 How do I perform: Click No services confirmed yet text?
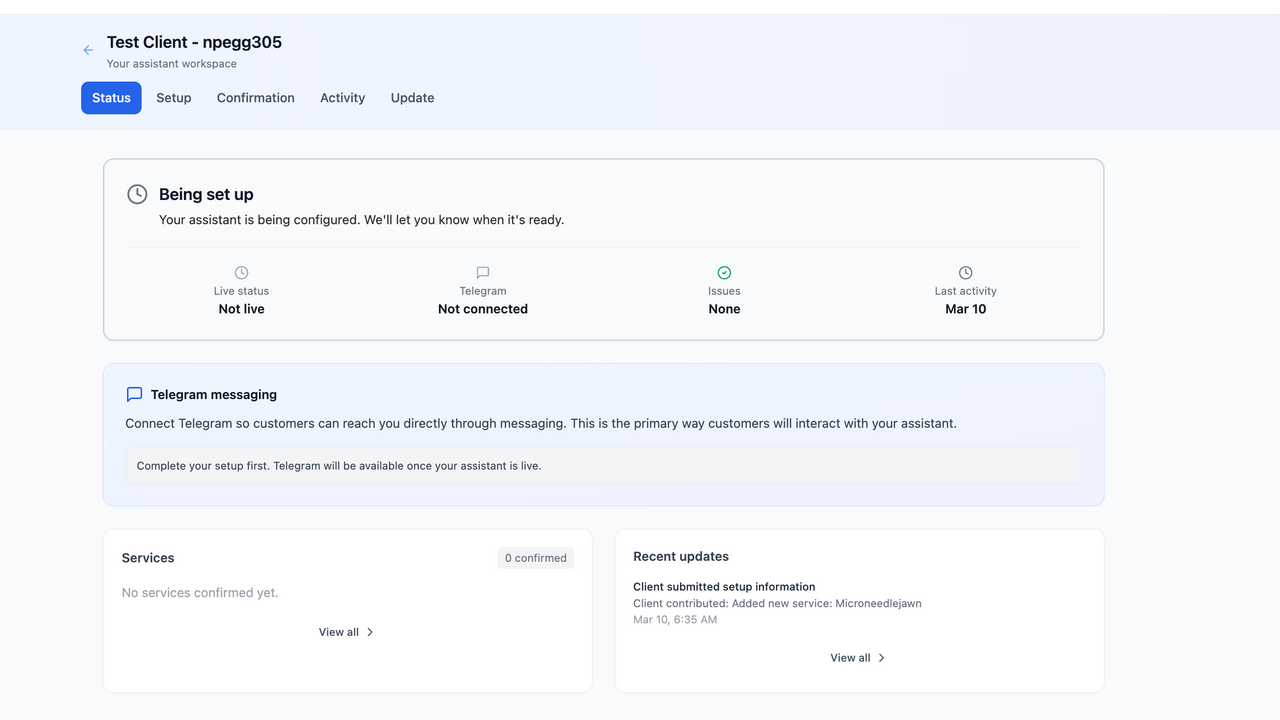[x=200, y=593]
